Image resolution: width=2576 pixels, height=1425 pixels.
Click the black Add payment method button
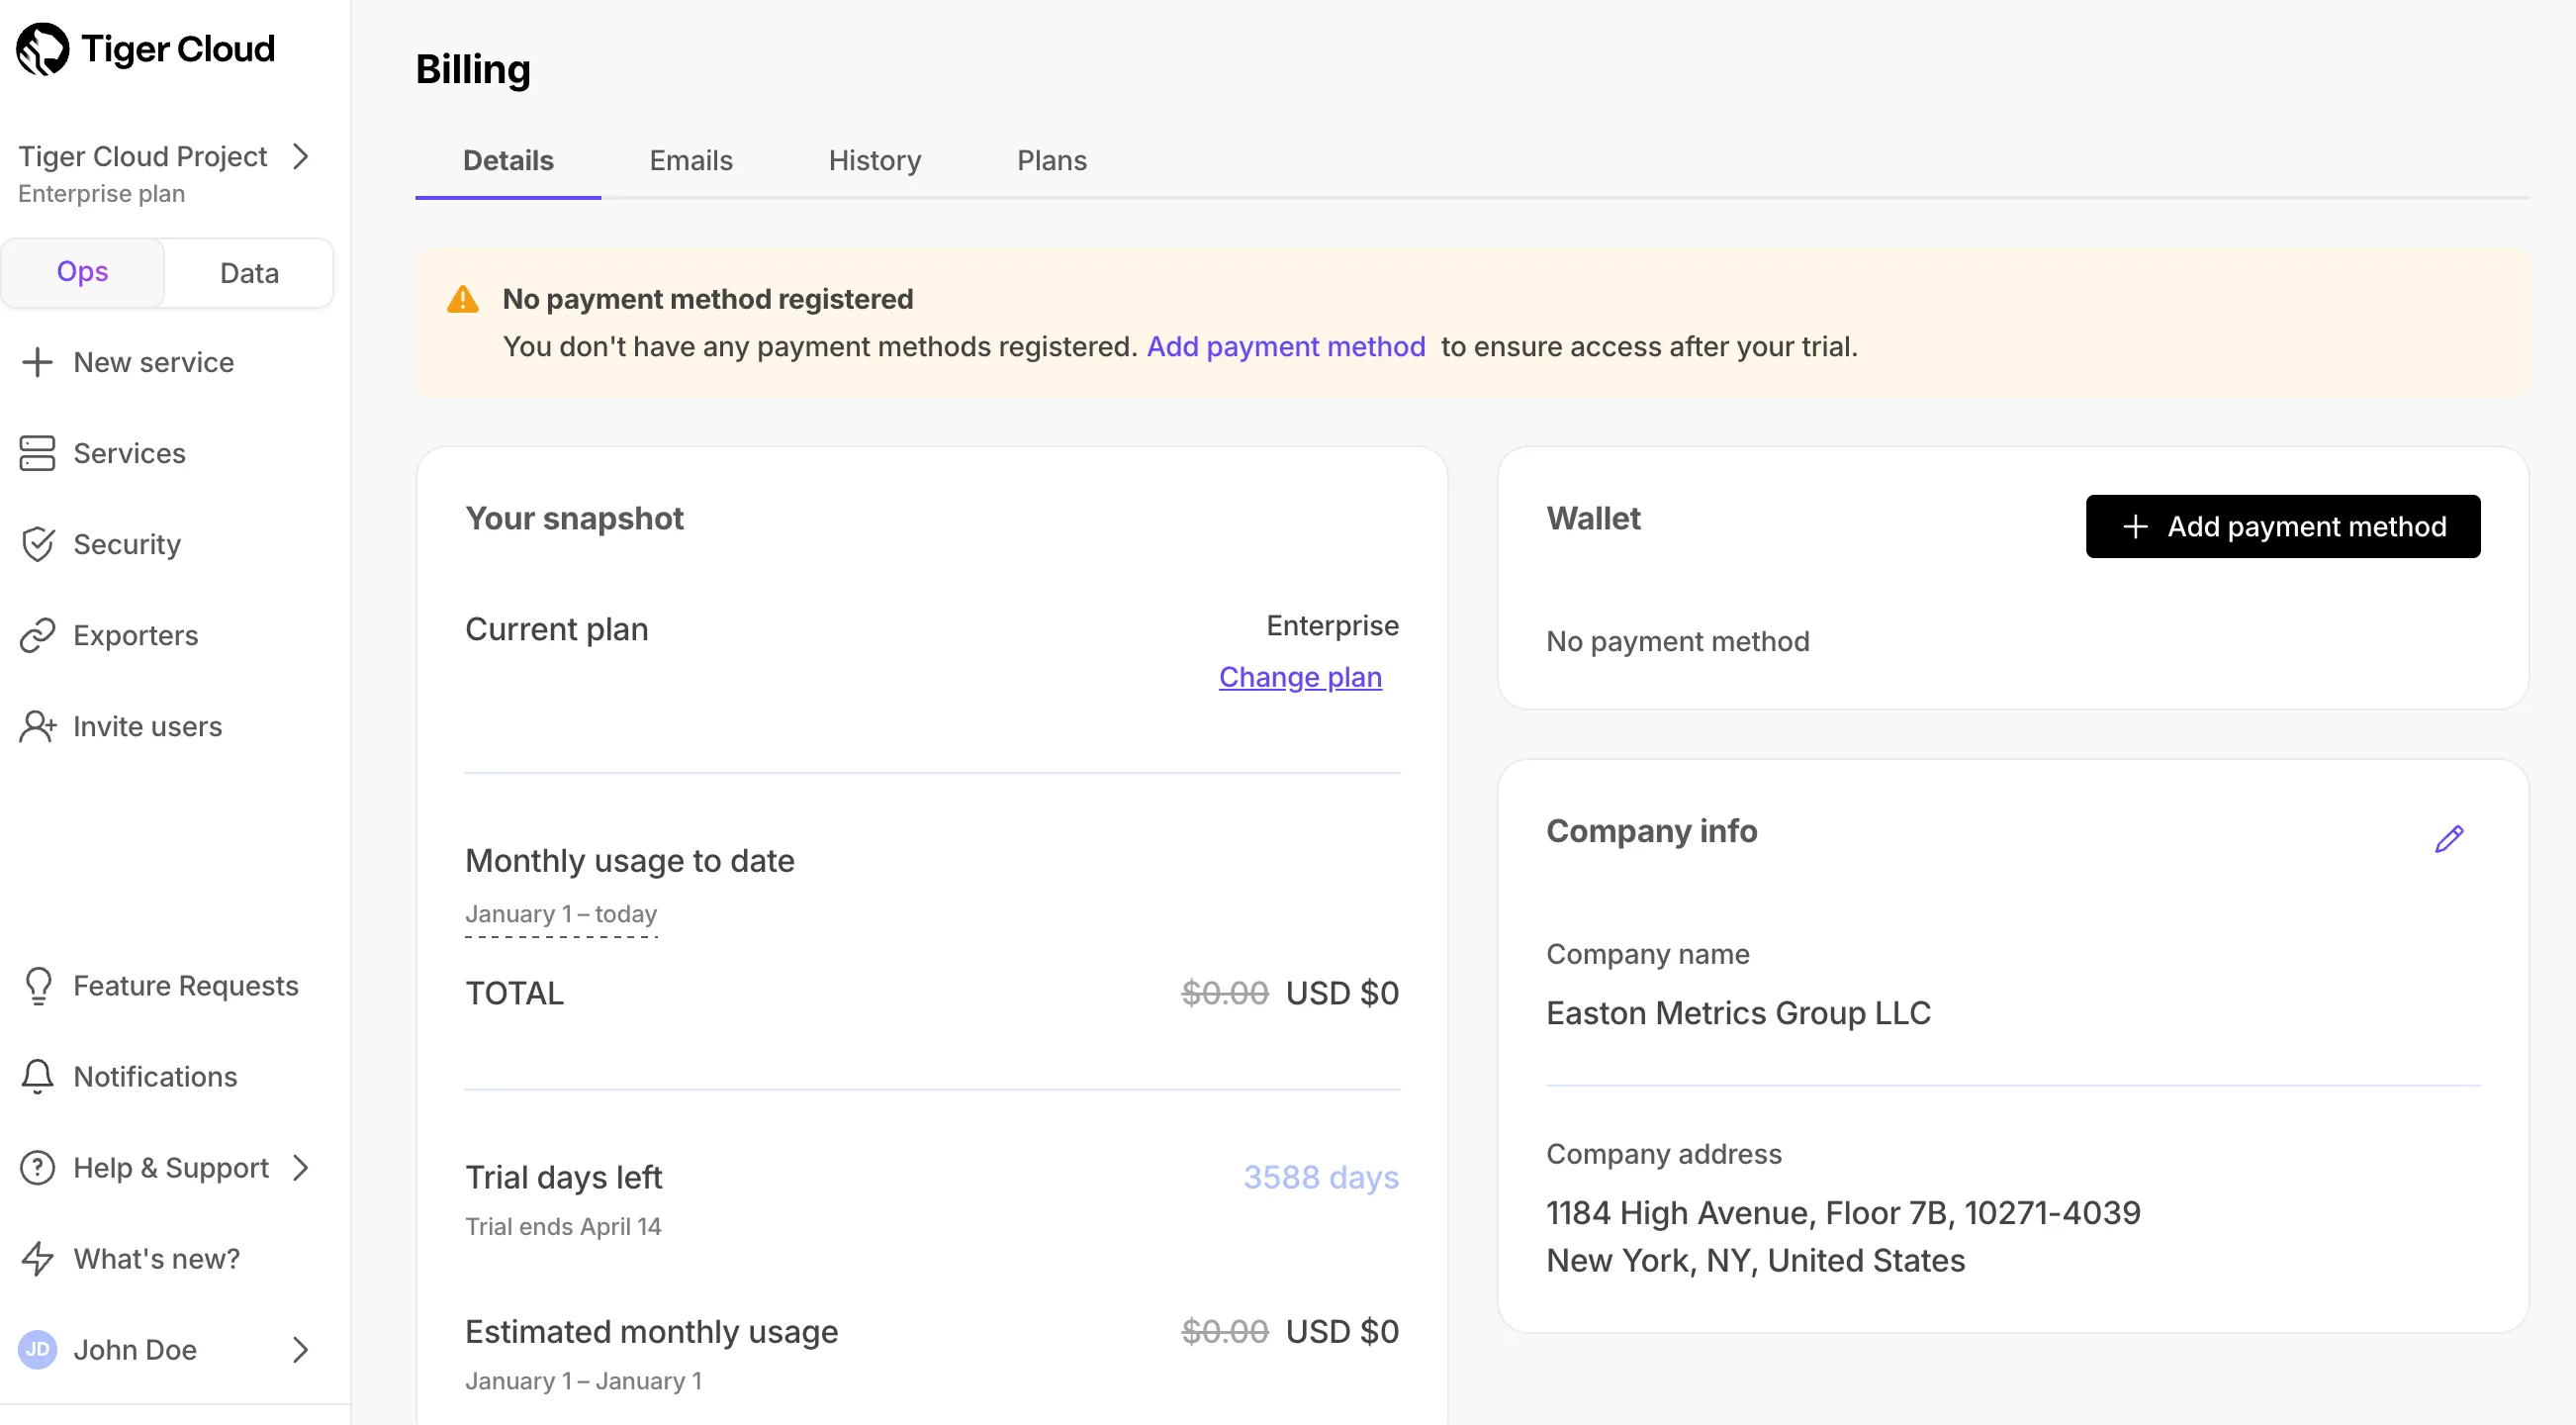[2283, 526]
